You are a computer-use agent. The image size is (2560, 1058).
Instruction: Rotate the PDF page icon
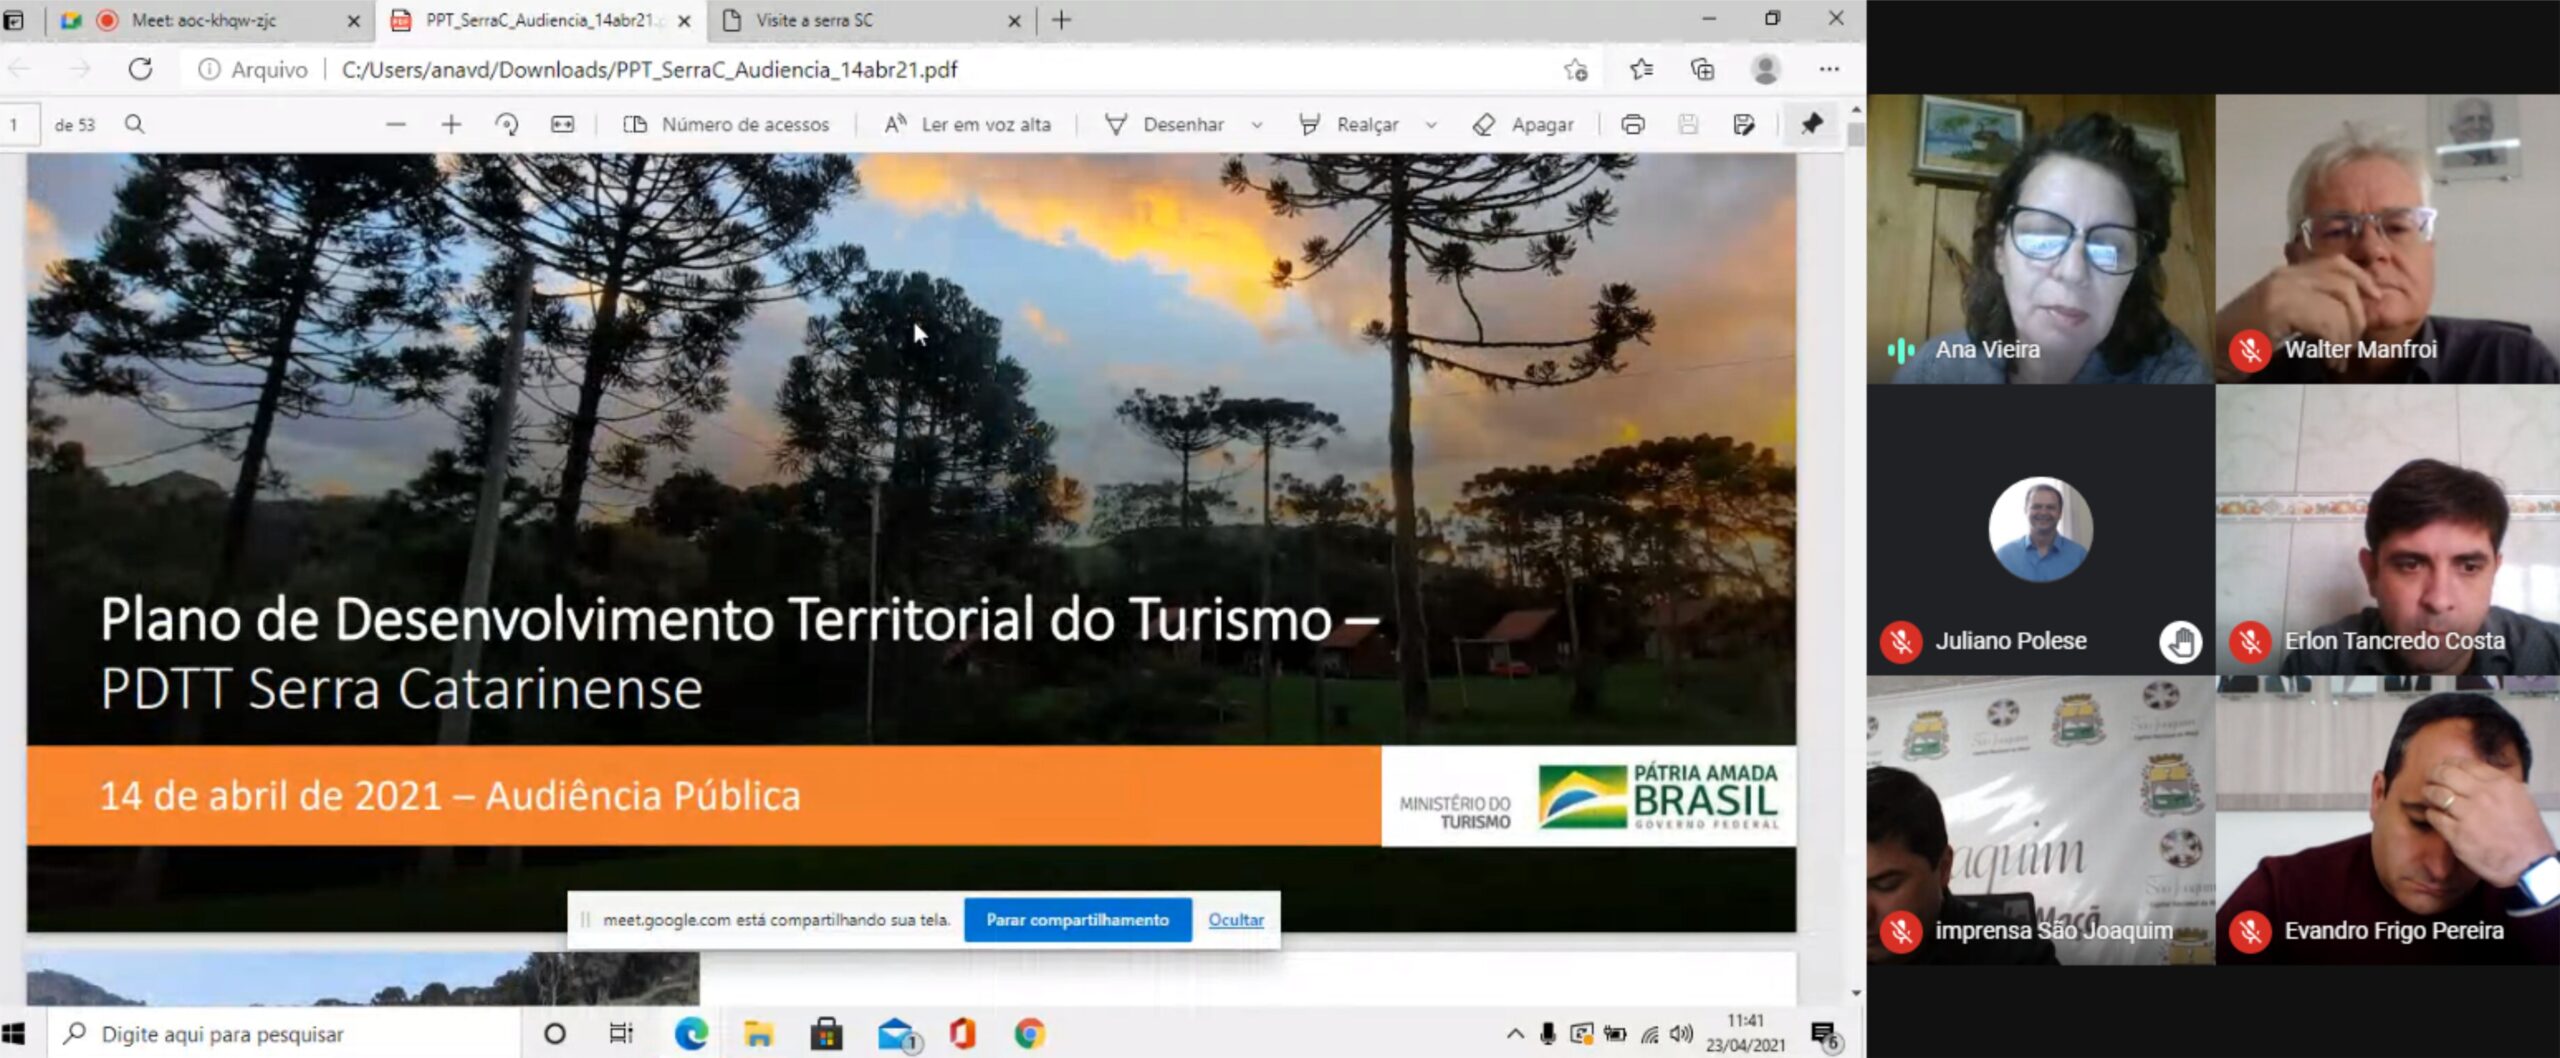pyautogui.click(x=507, y=125)
